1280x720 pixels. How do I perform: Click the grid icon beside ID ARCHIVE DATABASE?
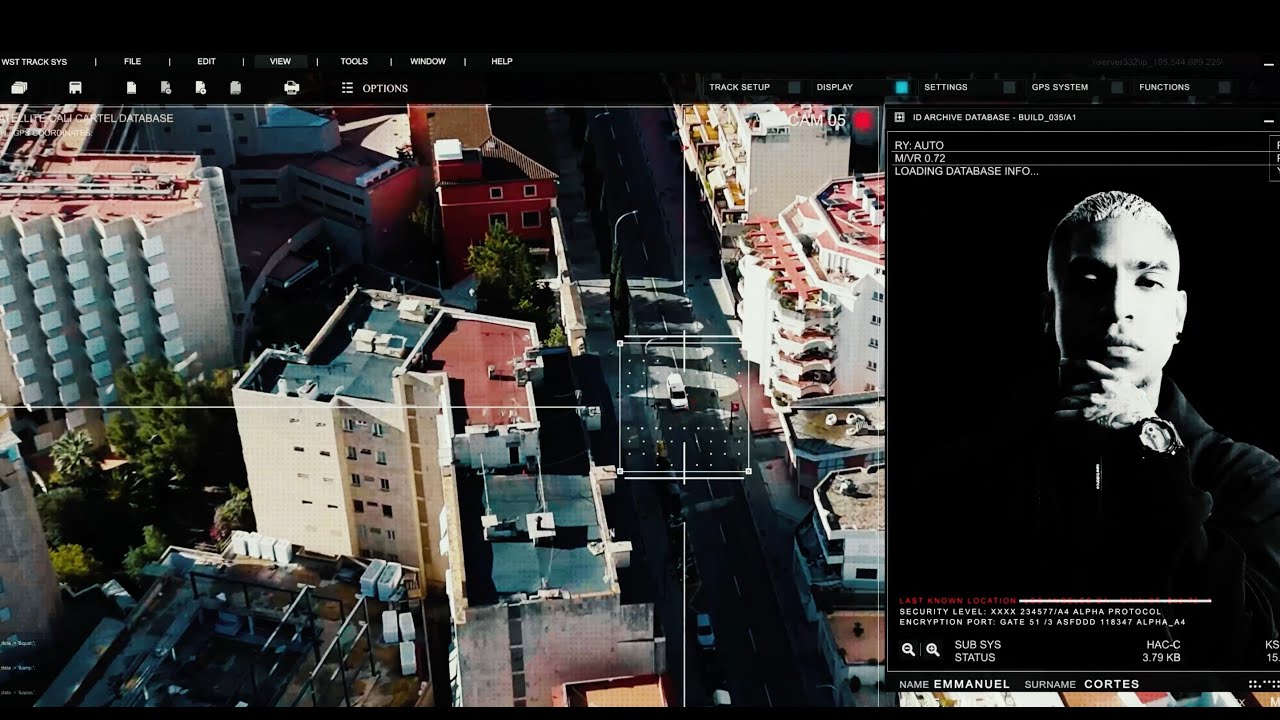[901, 117]
